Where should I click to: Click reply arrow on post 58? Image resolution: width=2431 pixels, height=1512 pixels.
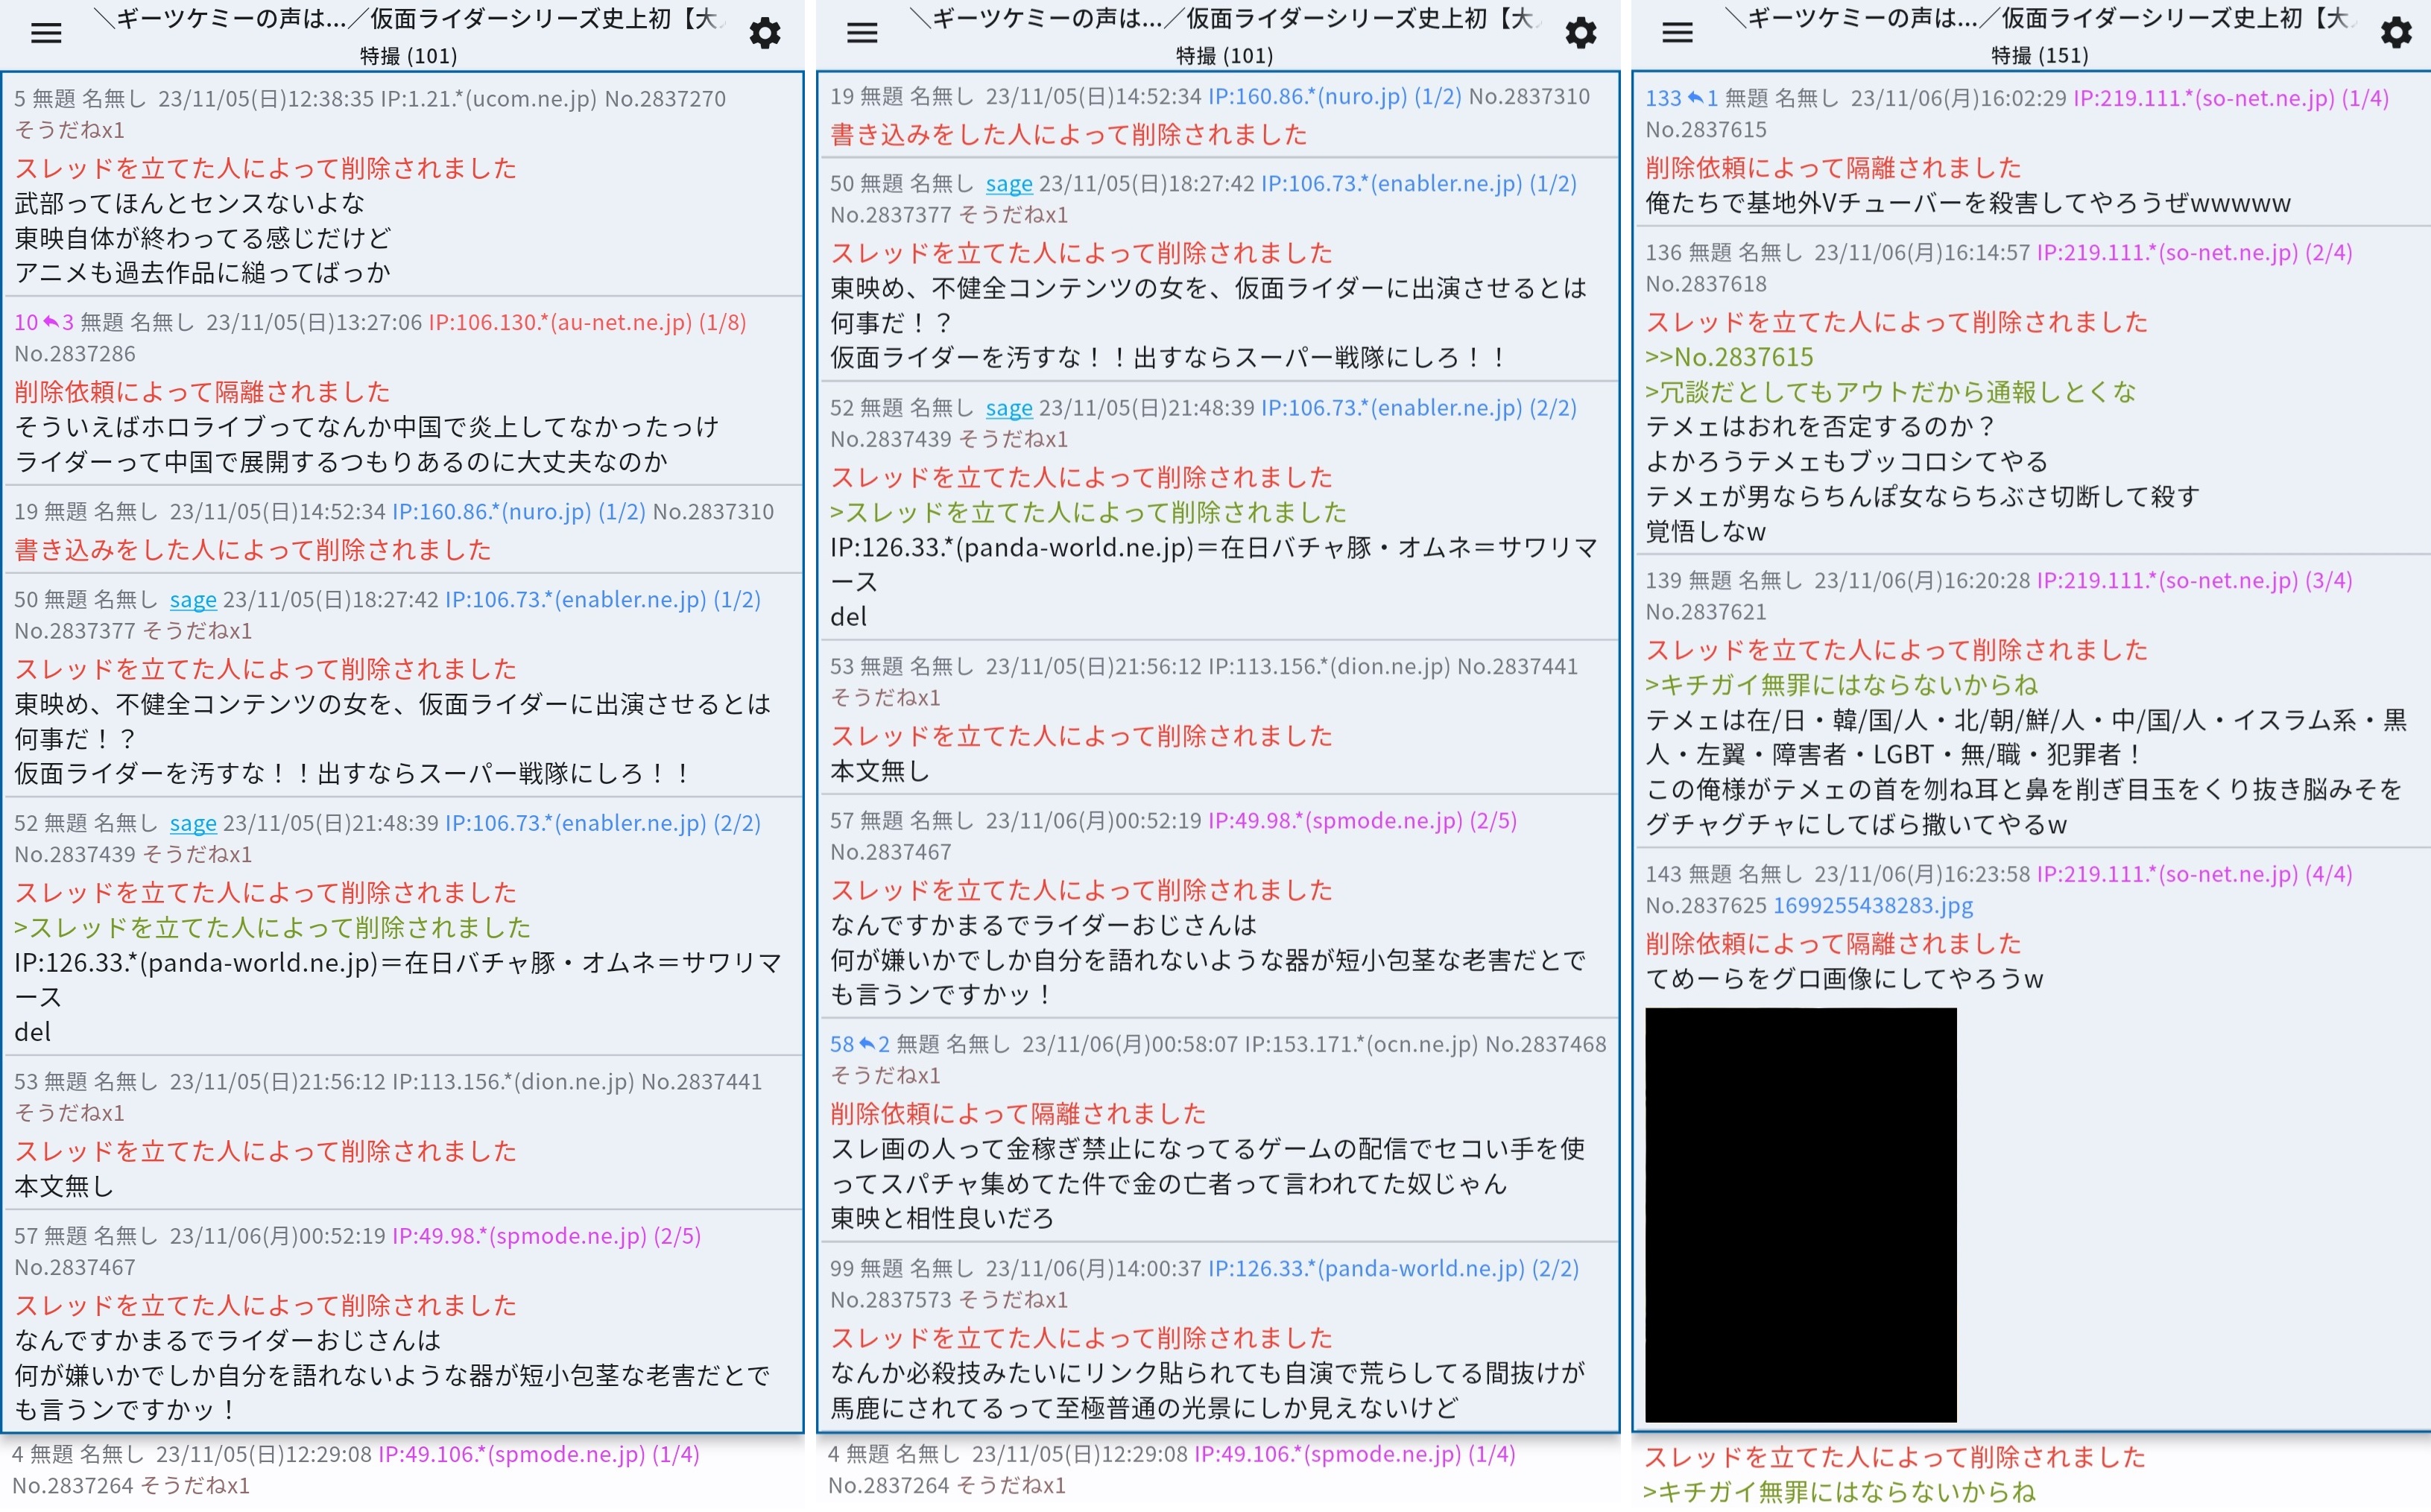866,1044
